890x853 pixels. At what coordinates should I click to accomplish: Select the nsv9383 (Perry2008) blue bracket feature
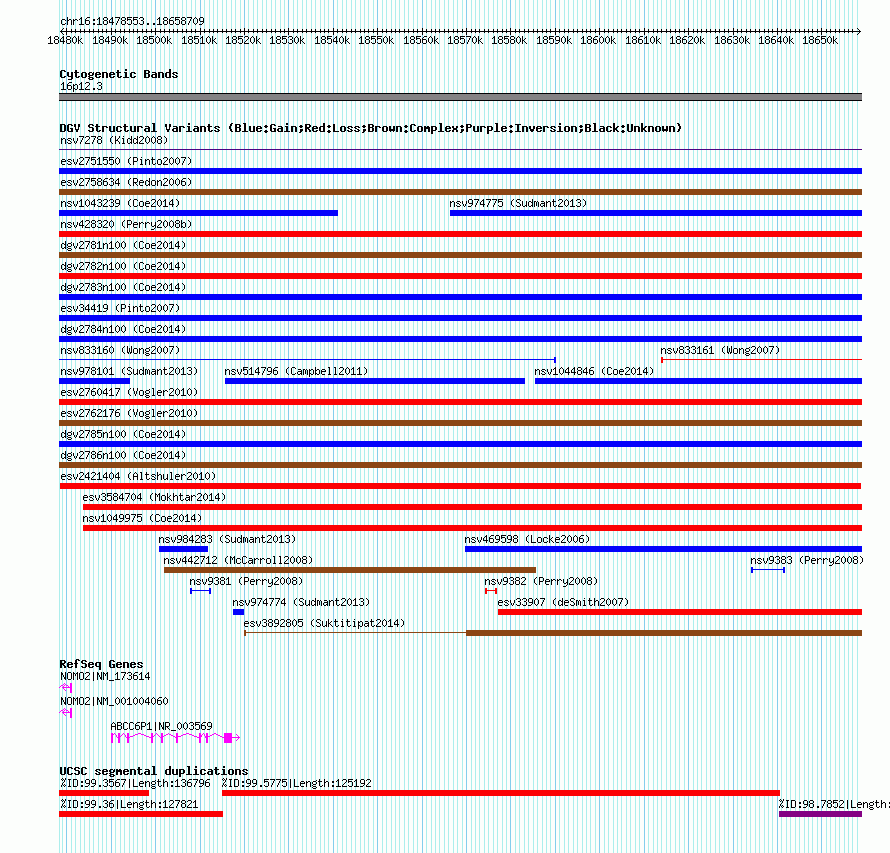[768, 570]
